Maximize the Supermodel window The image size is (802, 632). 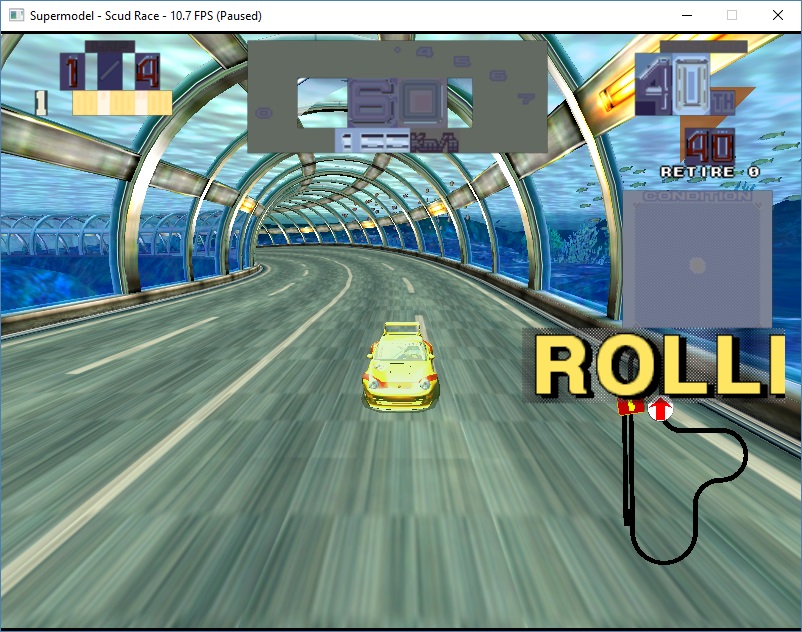(x=732, y=15)
